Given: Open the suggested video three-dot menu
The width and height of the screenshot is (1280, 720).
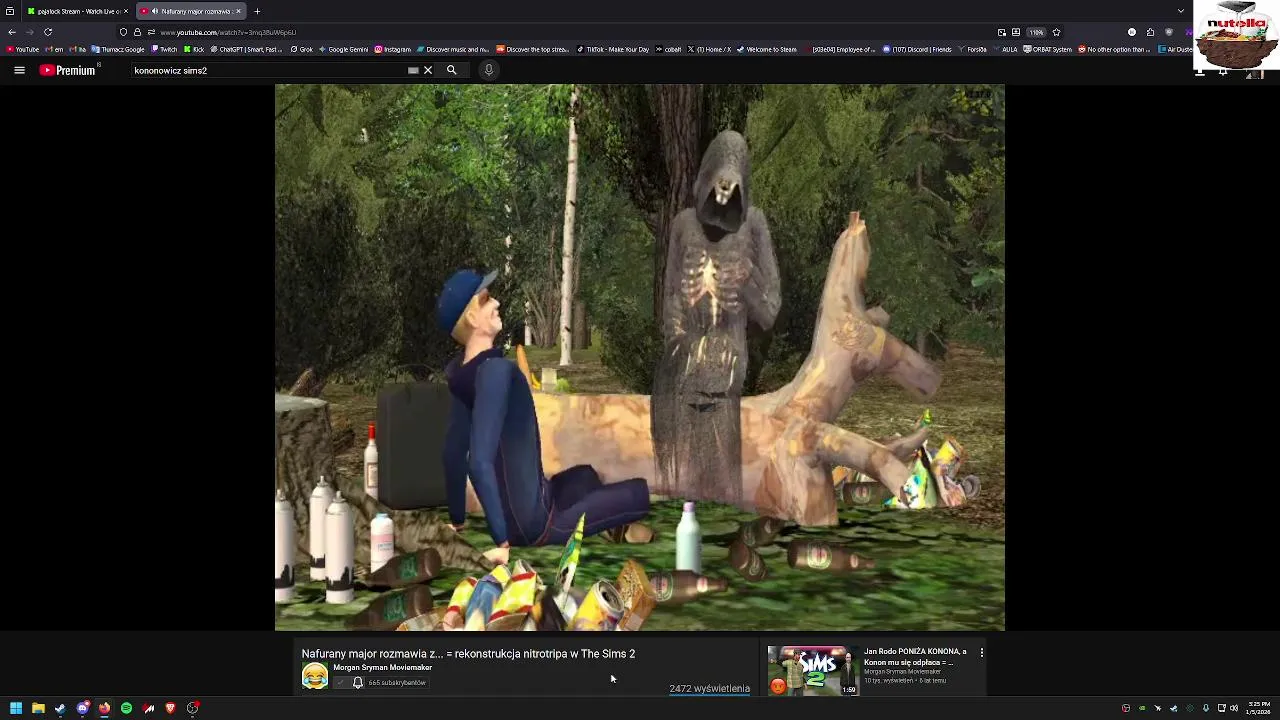Looking at the screenshot, I should pyautogui.click(x=982, y=653).
